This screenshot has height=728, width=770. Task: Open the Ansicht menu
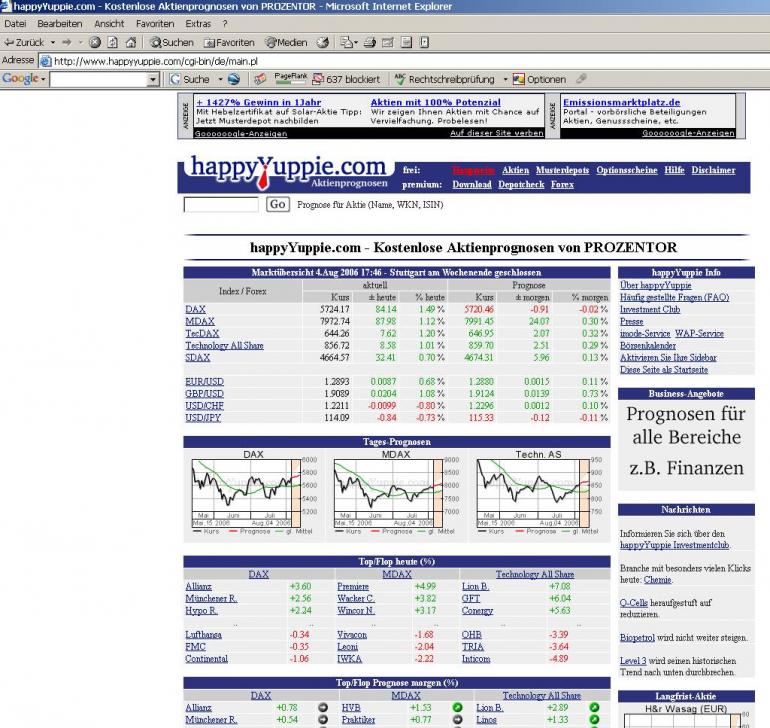pyautogui.click(x=109, y=24)
